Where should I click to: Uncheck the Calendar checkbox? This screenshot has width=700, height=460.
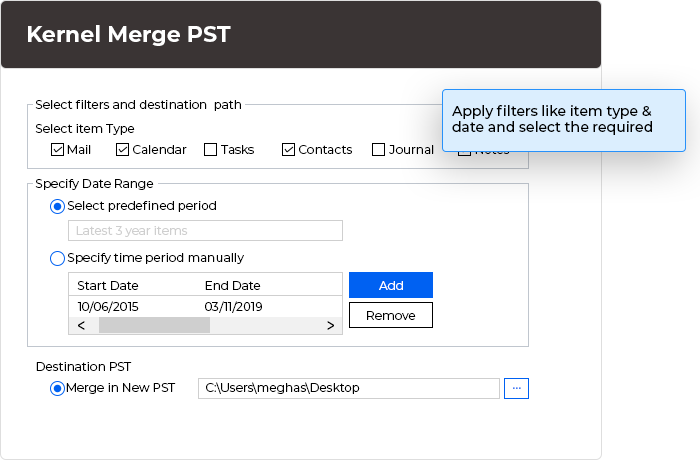122,150
